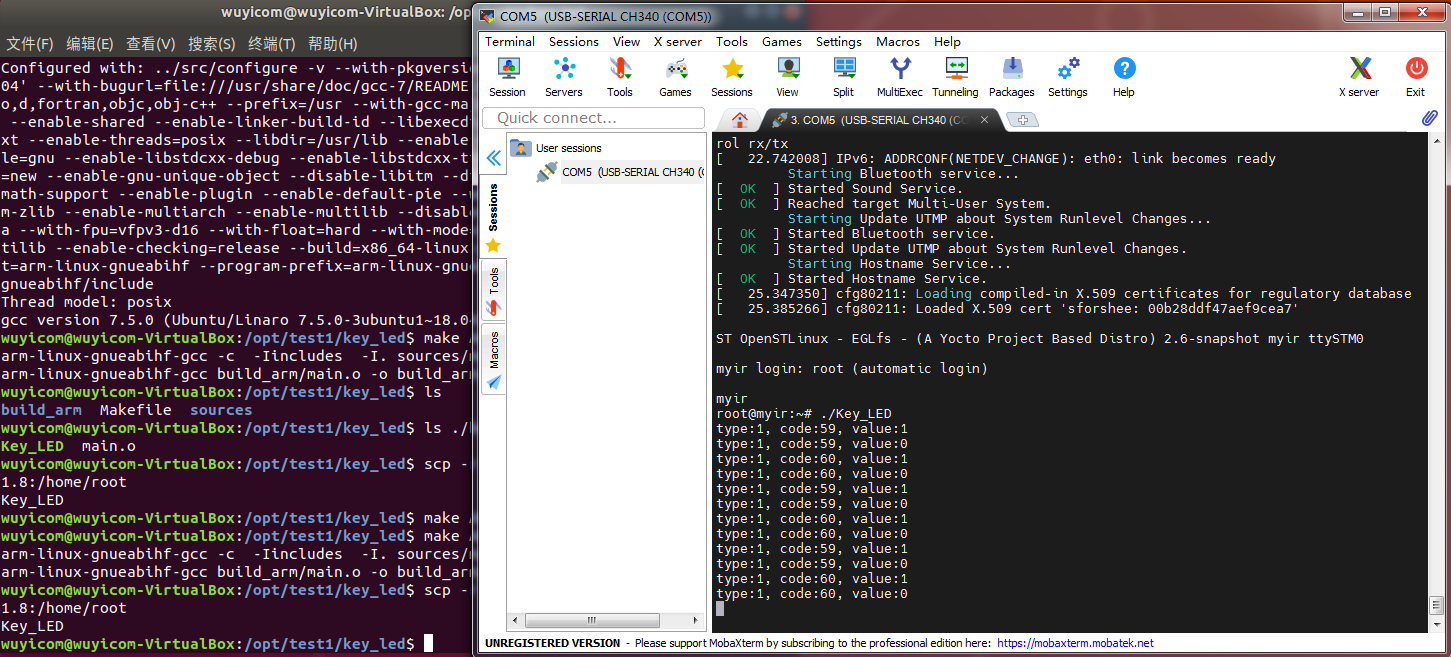This screenshot has width=1451, height=657.
Task: Open the Sessions star icon in toolbar
Action: click(x=732, y=76)
